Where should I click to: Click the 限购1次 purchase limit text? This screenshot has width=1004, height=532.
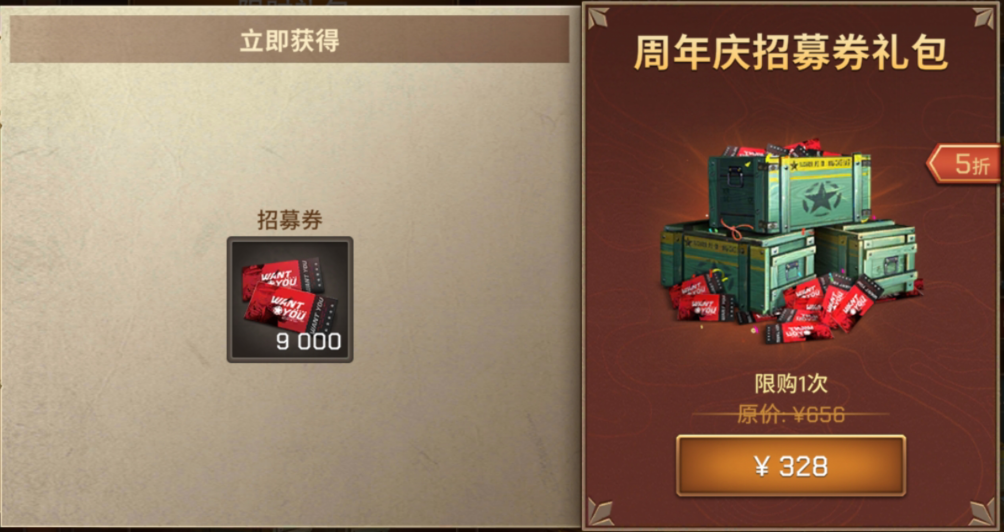coord(791,383)
